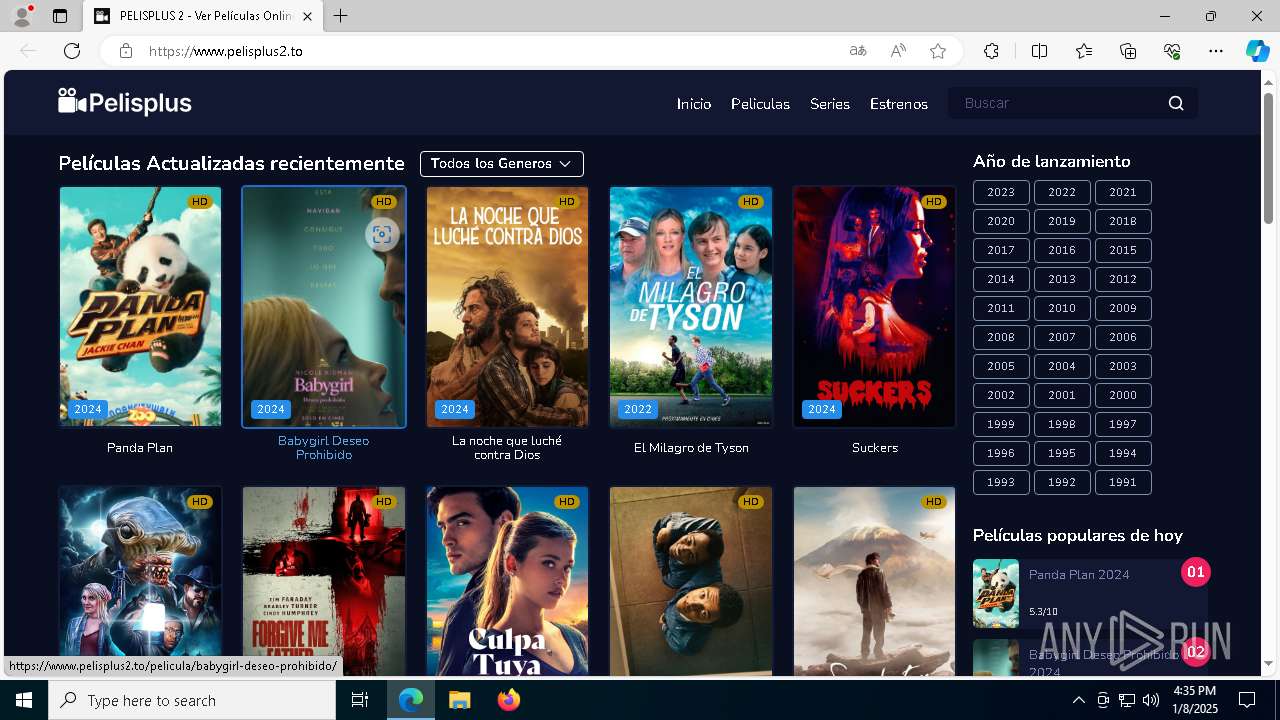Open Estrenos menu item
Screen dimensions: 1280x720
coord(899,104)
